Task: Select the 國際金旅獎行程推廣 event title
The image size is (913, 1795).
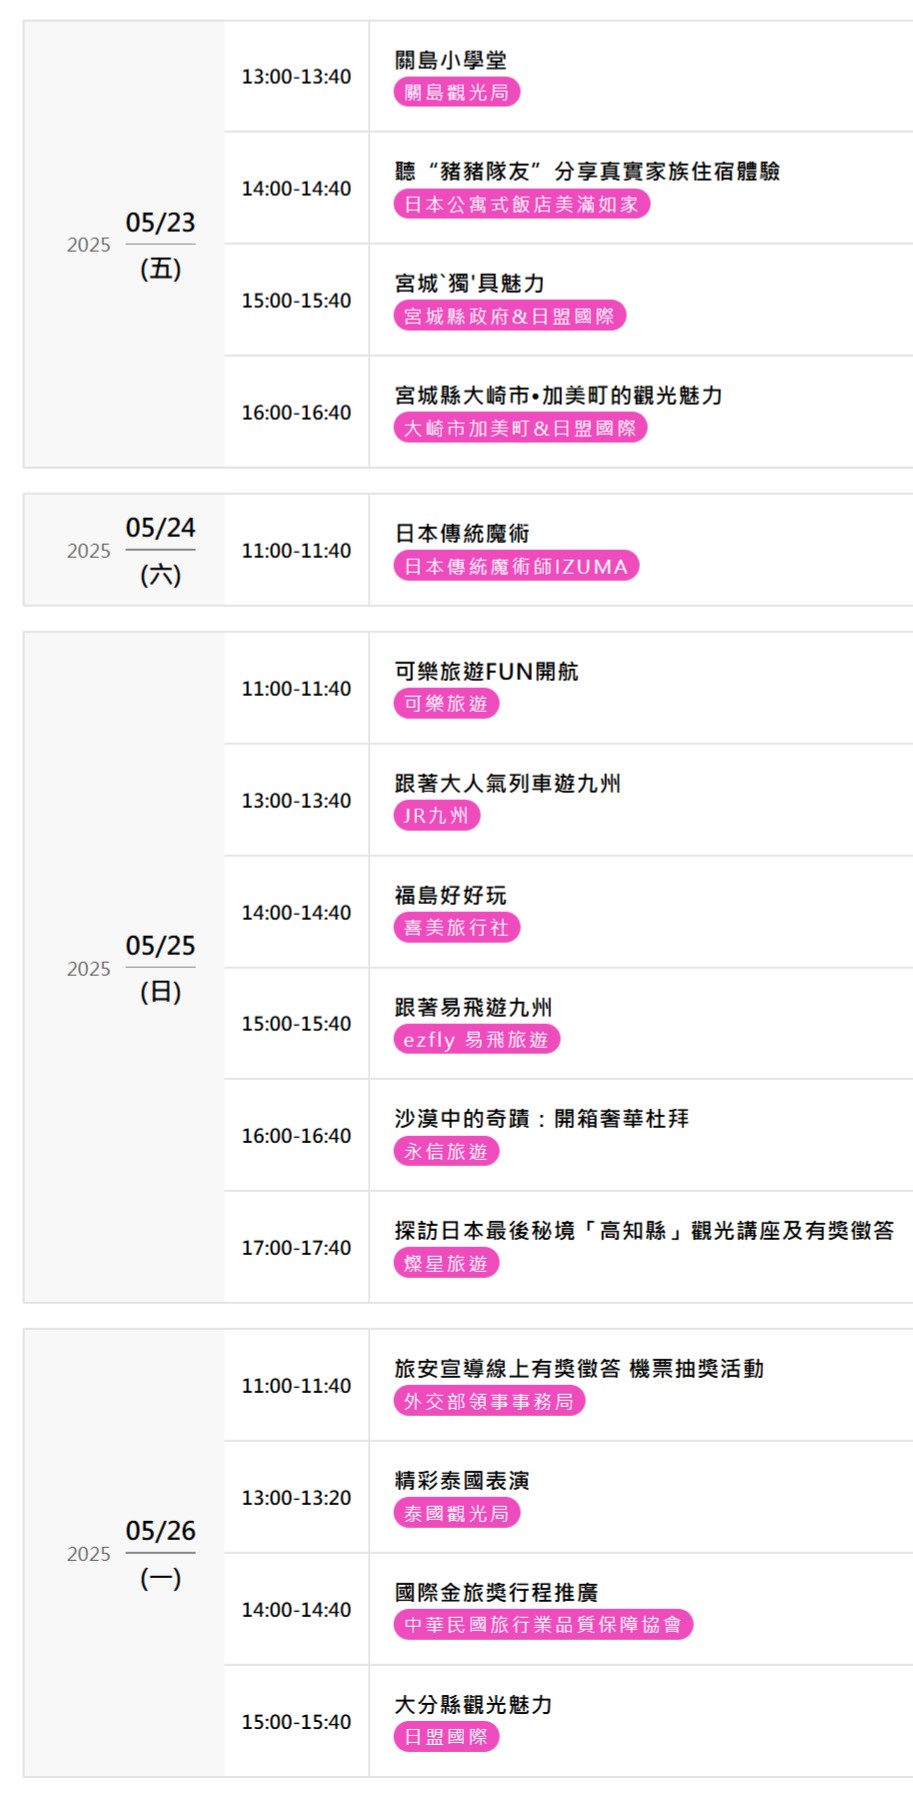Action: pyautogui.click(x=496, y=1592)
